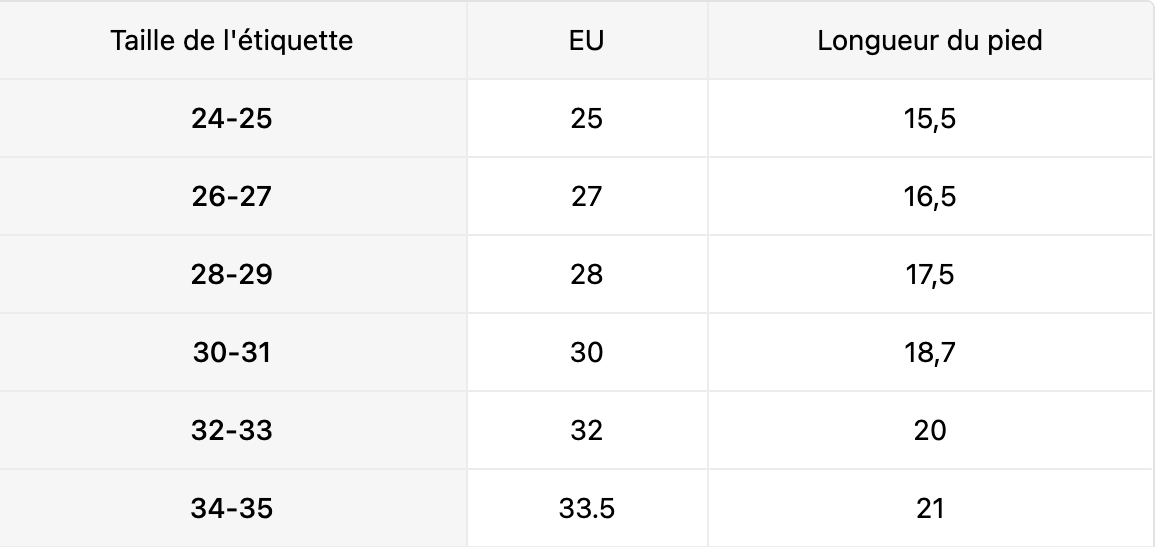Image resolution: width=1161 pixels, height=547 pixels.
Task: Click EU size 28 cell
Action: pos(587,274)
